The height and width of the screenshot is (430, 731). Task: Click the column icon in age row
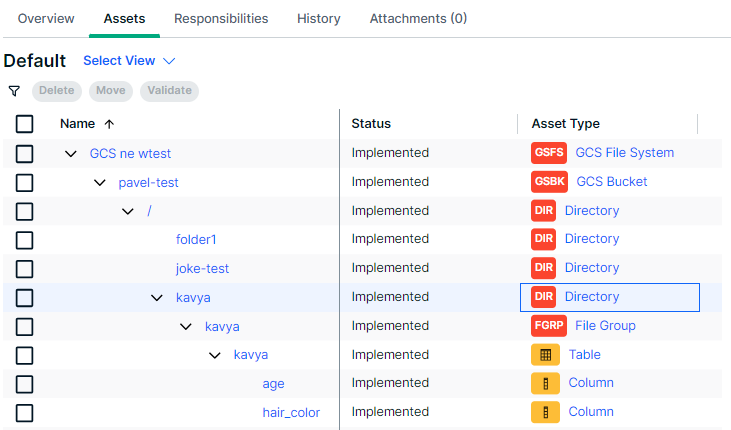click(x=545, y=383)
